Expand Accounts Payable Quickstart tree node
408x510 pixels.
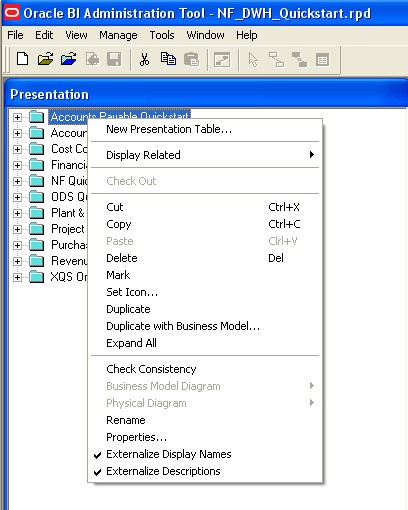click(17, 117)
